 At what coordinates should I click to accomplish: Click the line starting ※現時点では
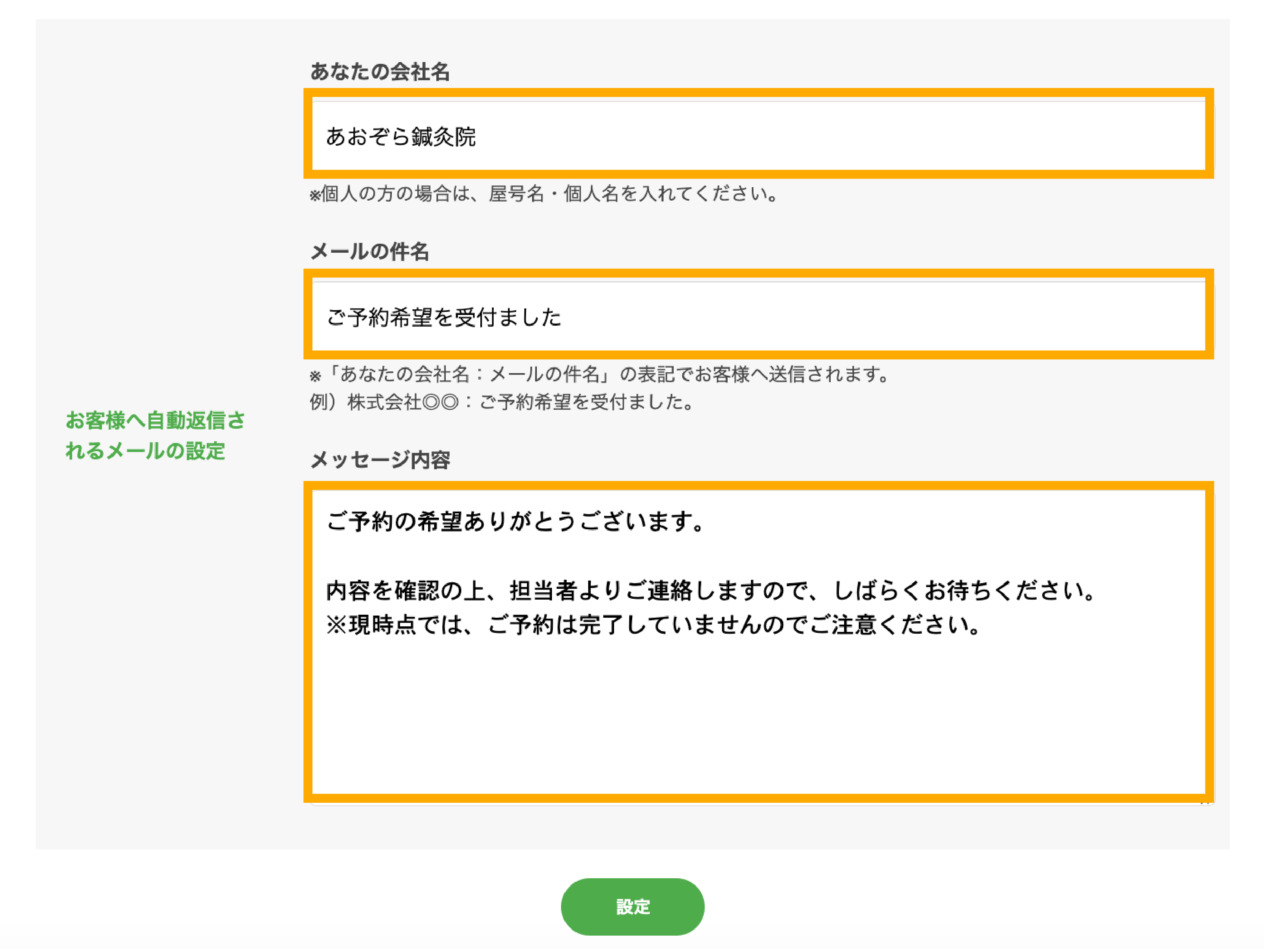pyautogui.click(x=650, y=627)
